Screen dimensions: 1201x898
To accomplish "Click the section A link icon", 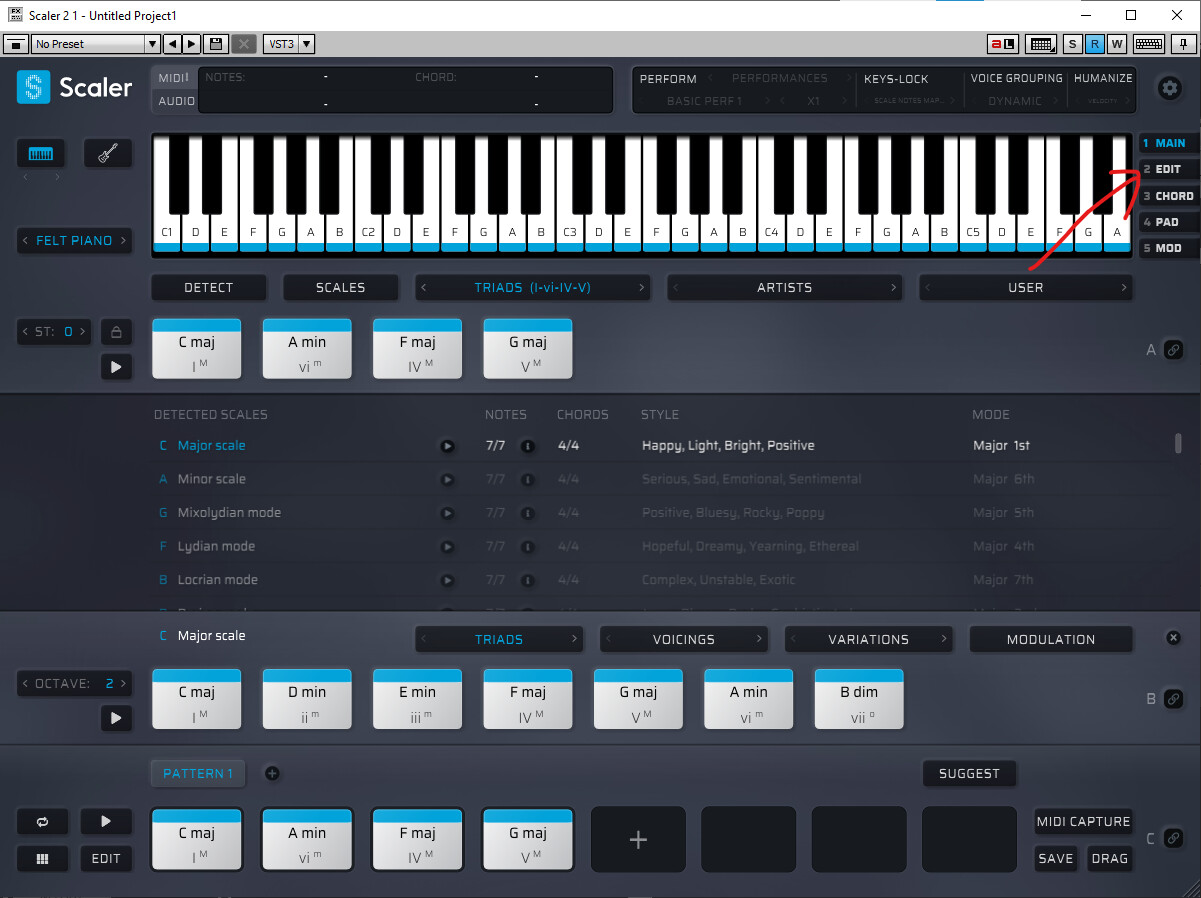I will 1174,350.
